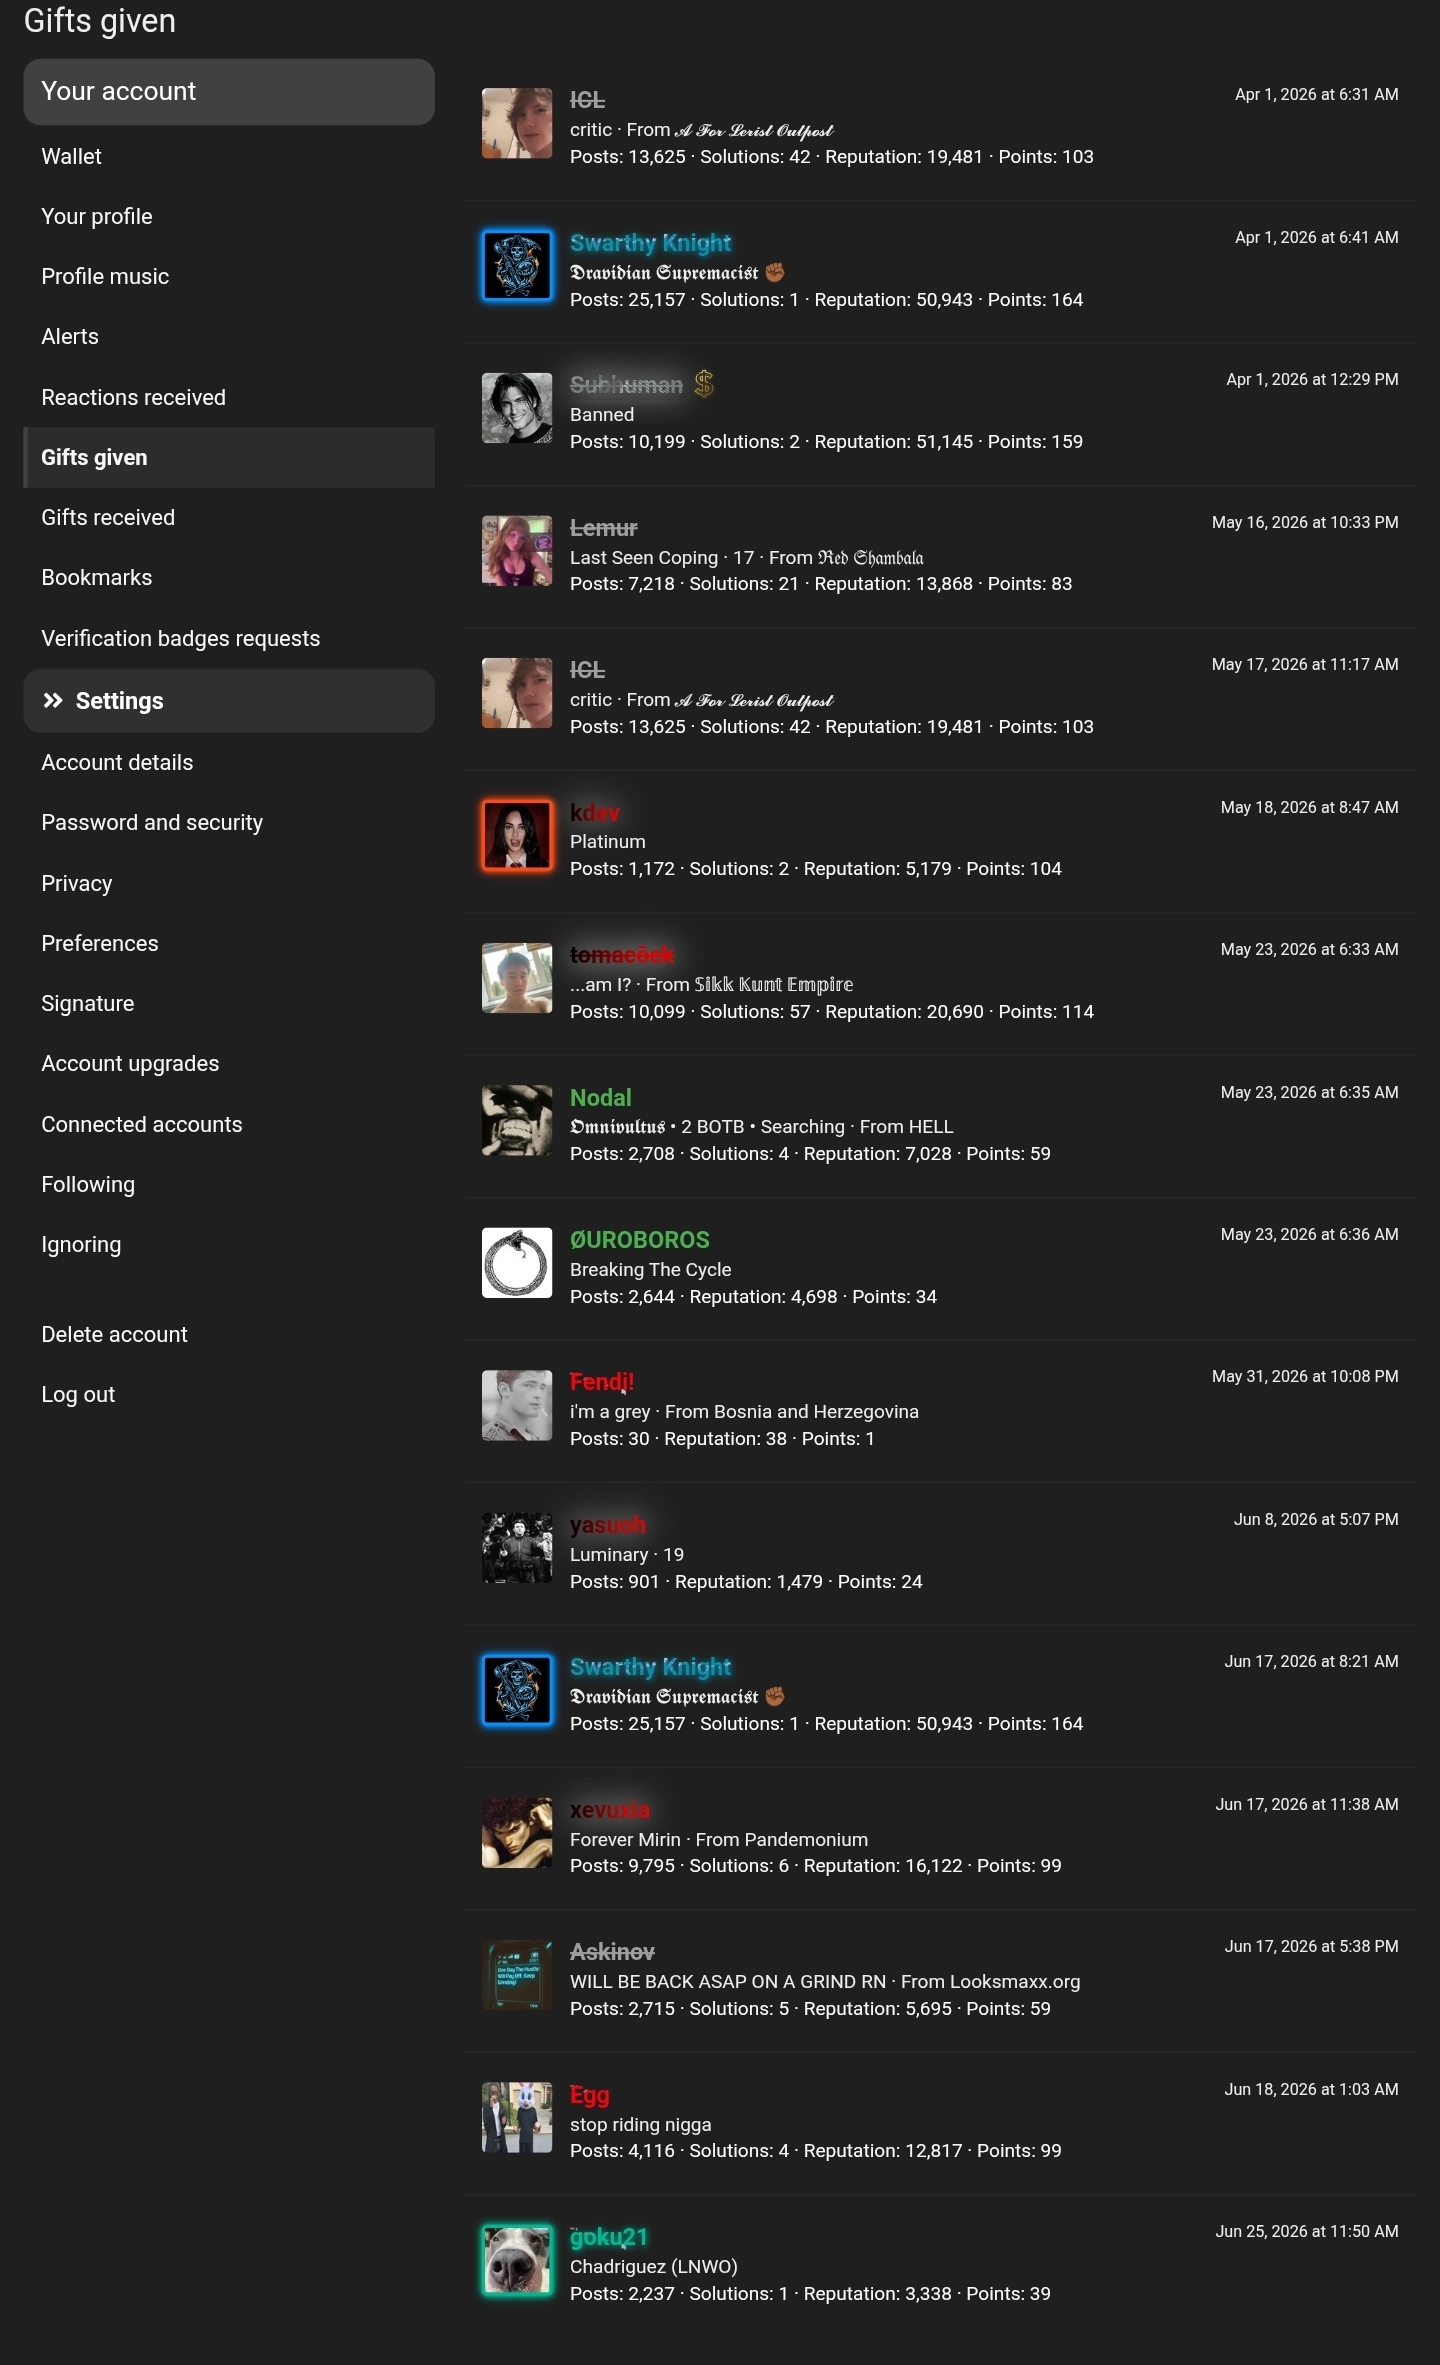Open Gifts received

coord(229,518)
